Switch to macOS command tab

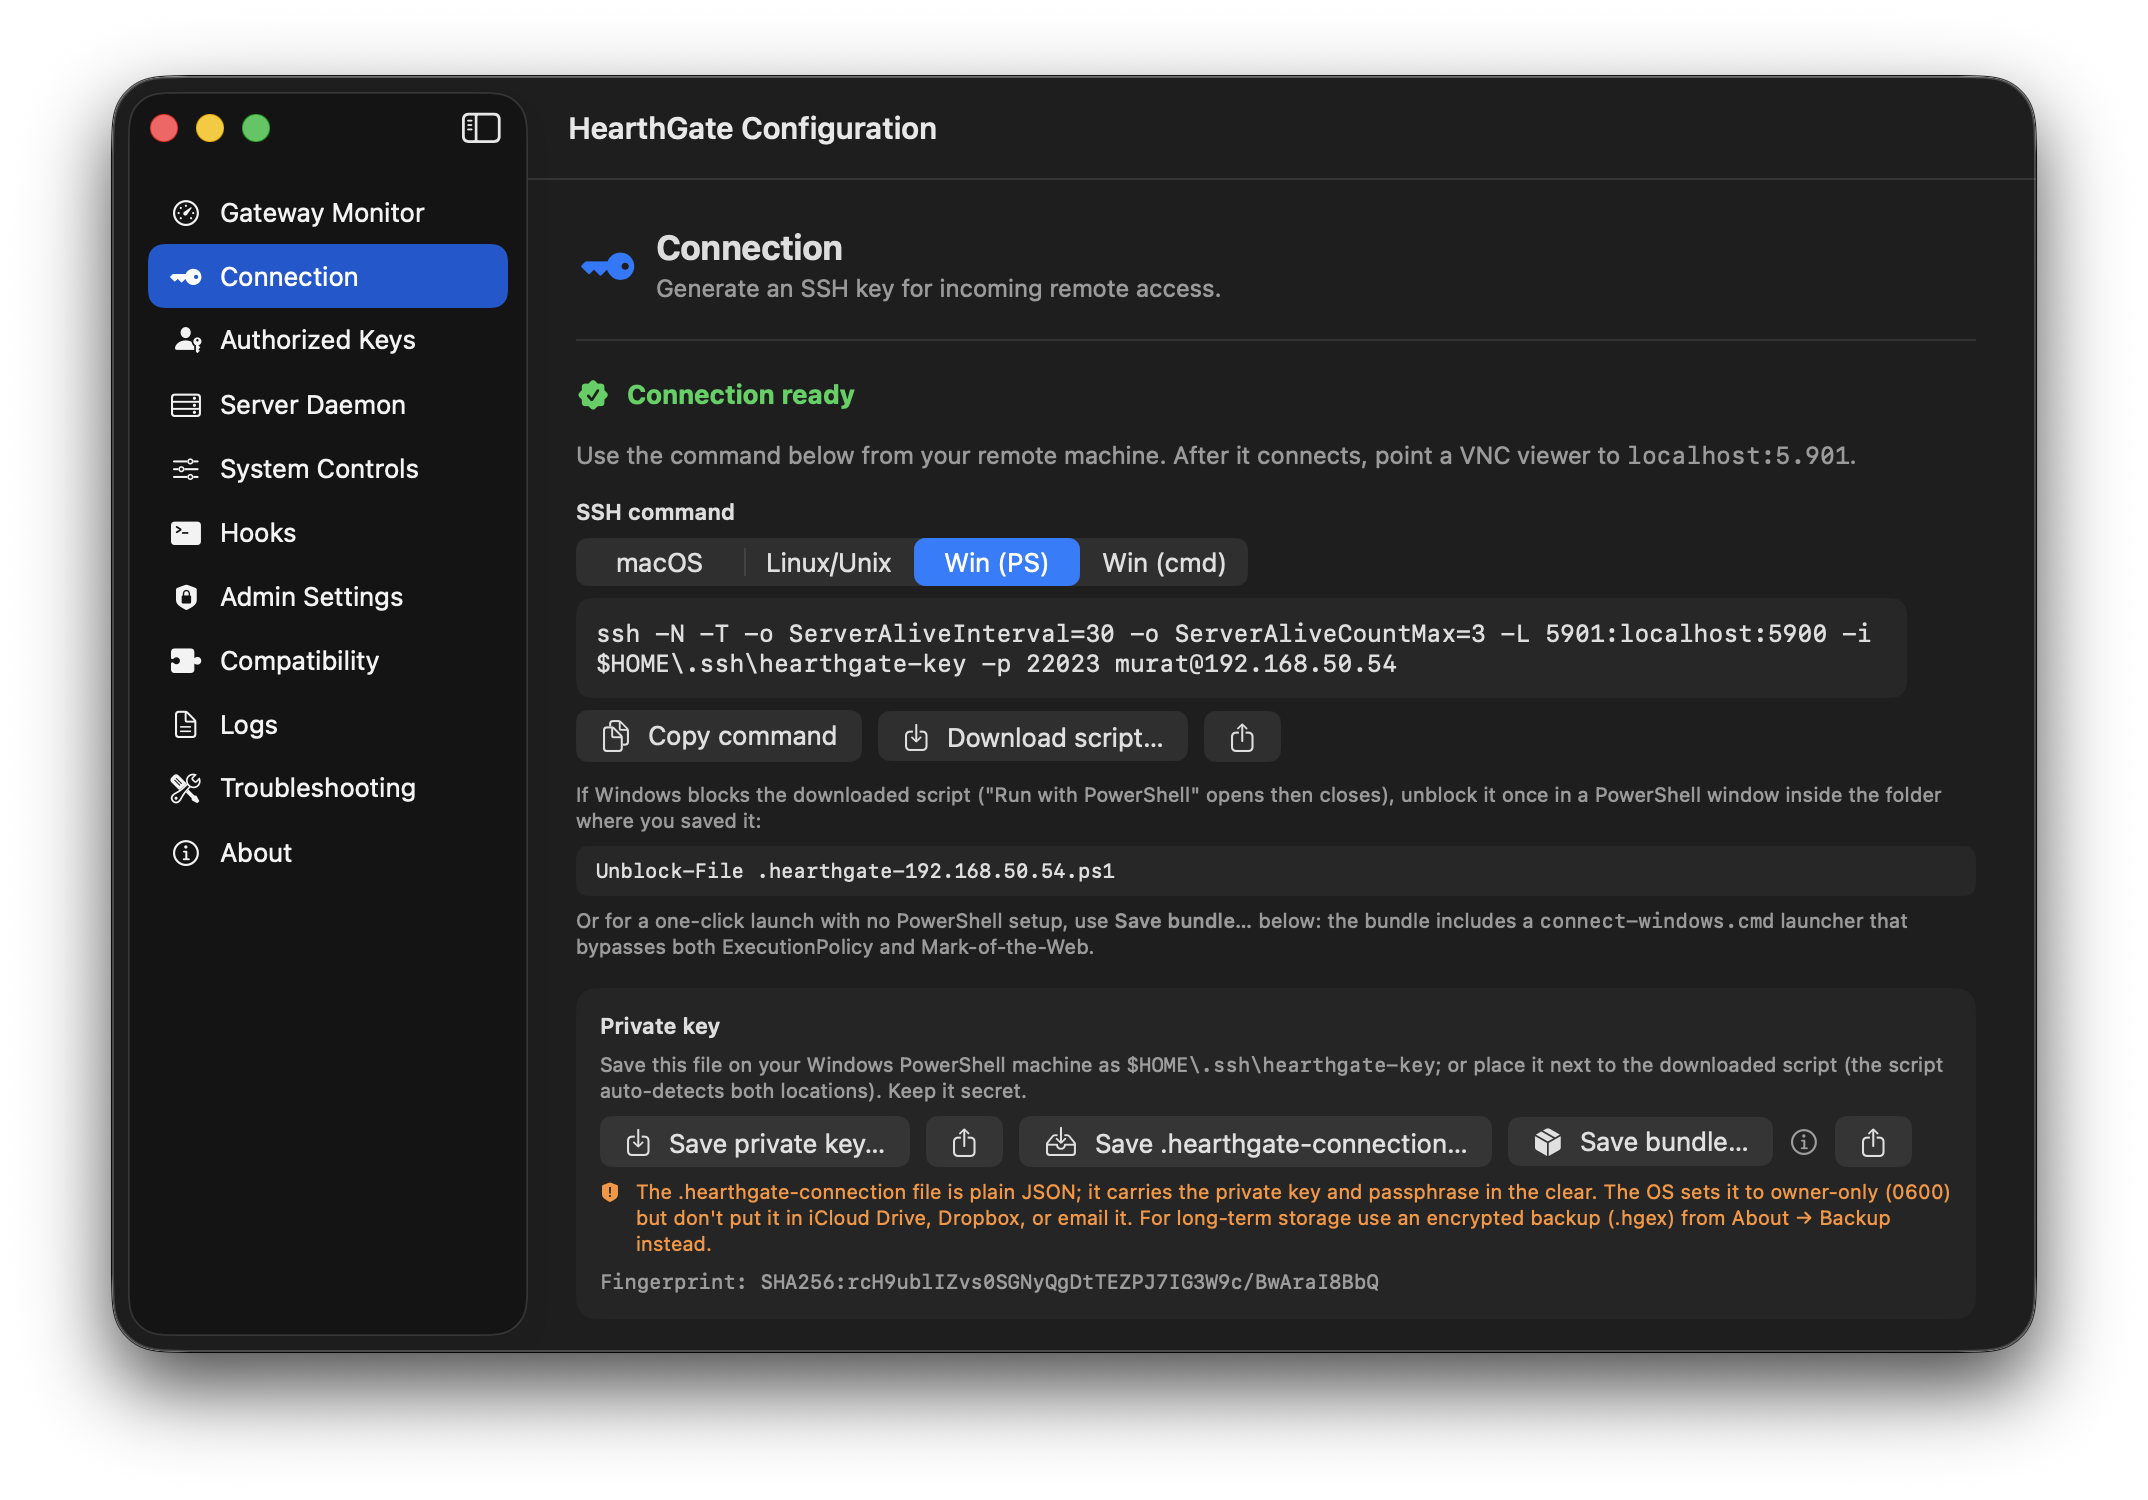point(659,562)
